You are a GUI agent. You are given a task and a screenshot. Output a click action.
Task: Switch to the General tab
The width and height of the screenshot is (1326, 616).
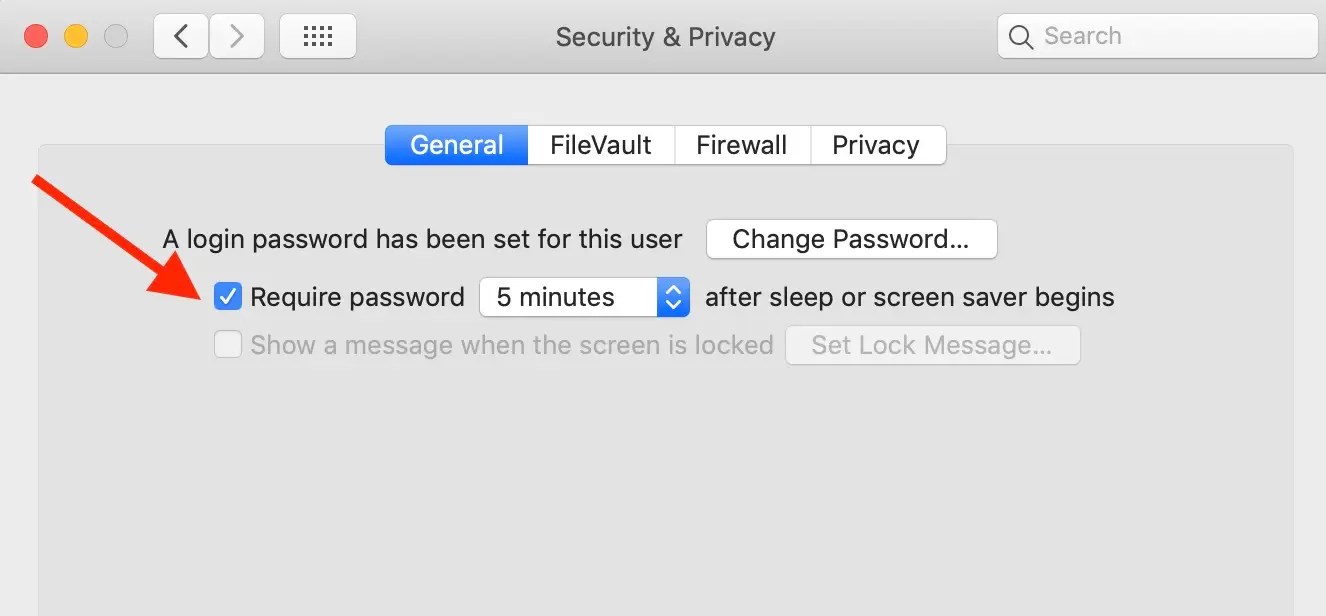[x=457, y=145]
